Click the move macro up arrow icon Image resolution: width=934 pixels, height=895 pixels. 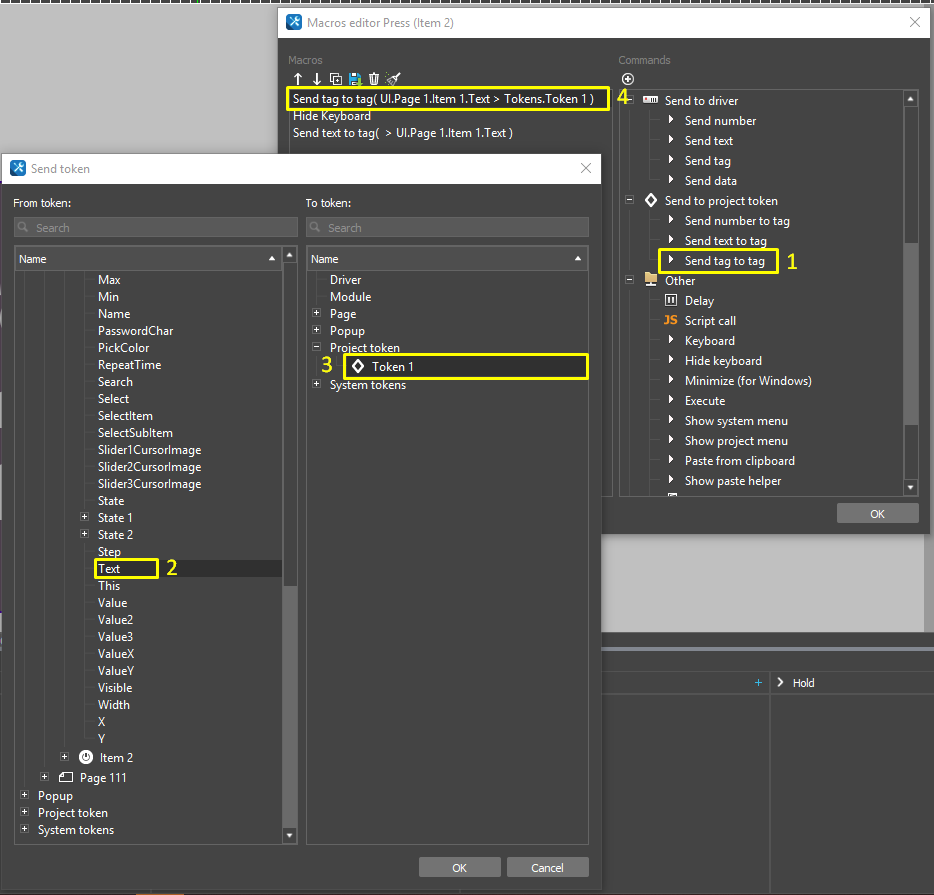pyautogui.click(x=298, y=79)
